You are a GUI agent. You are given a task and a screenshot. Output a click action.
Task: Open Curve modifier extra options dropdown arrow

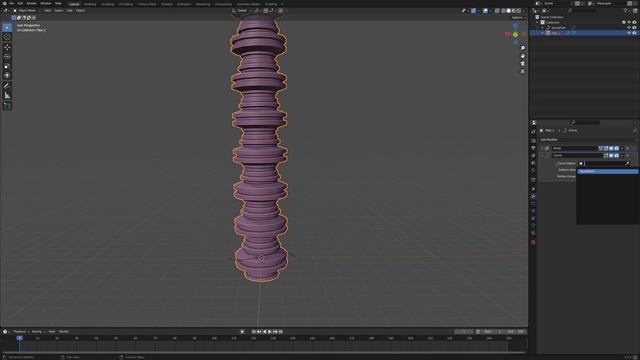pos(622,156)
